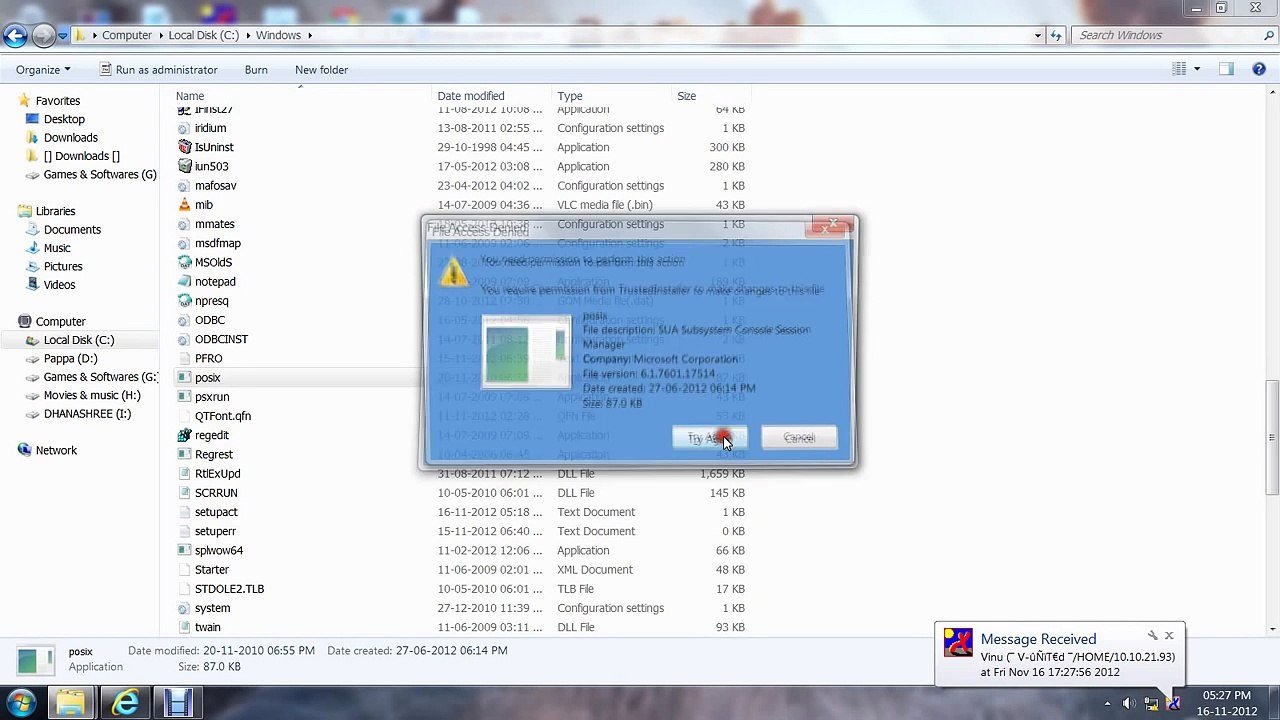Open the address bar history dropdown
This screenshot has height=720, width=1280.
coord(1039,35)
